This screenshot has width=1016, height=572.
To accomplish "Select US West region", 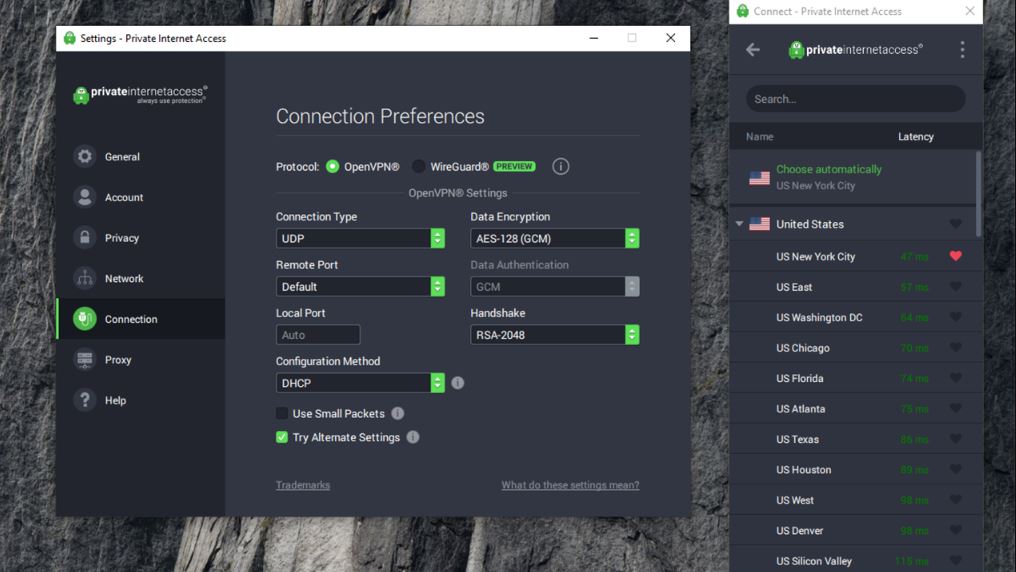I will click(853, 500).
